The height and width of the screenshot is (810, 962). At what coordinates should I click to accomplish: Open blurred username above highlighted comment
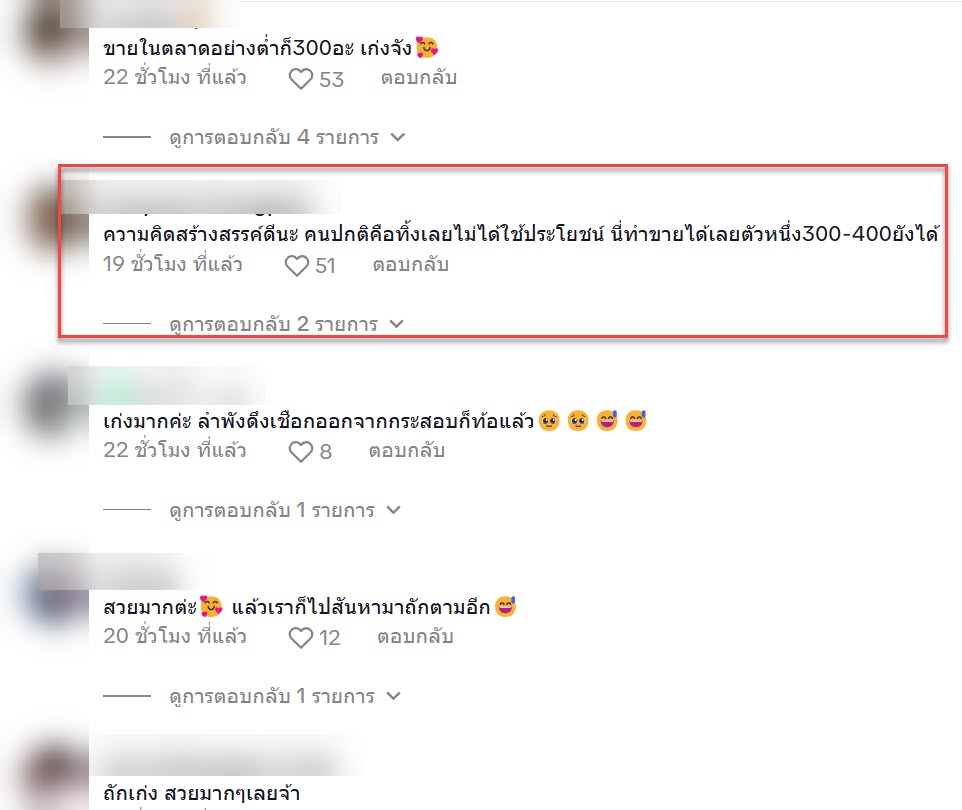[x=202, y=198]
